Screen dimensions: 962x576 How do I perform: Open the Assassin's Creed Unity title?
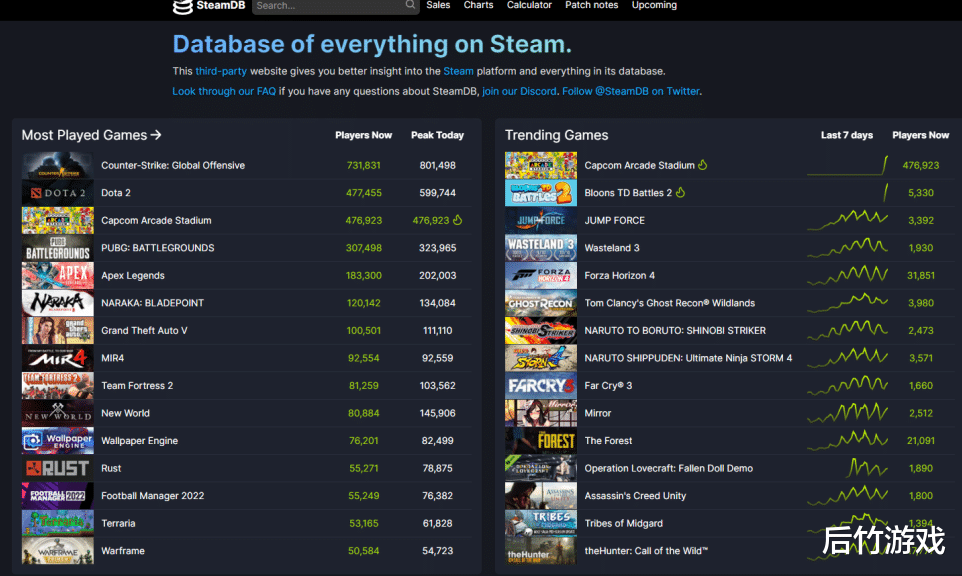tap(635, 496)
